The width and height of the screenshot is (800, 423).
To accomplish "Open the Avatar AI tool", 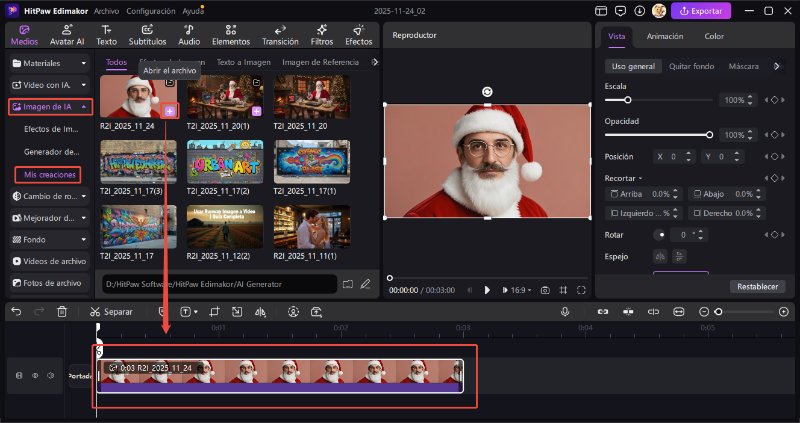I will [67, 35].
